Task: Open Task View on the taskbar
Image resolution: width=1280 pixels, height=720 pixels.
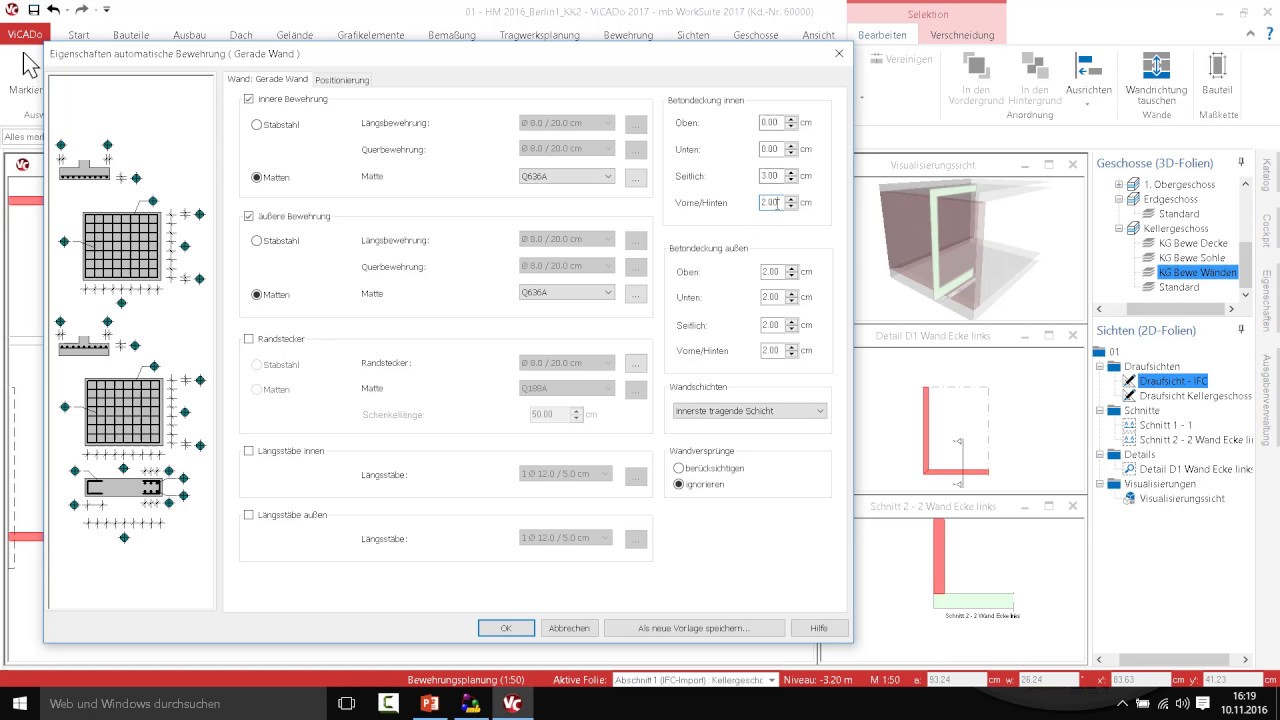Action: coord(346,704)
